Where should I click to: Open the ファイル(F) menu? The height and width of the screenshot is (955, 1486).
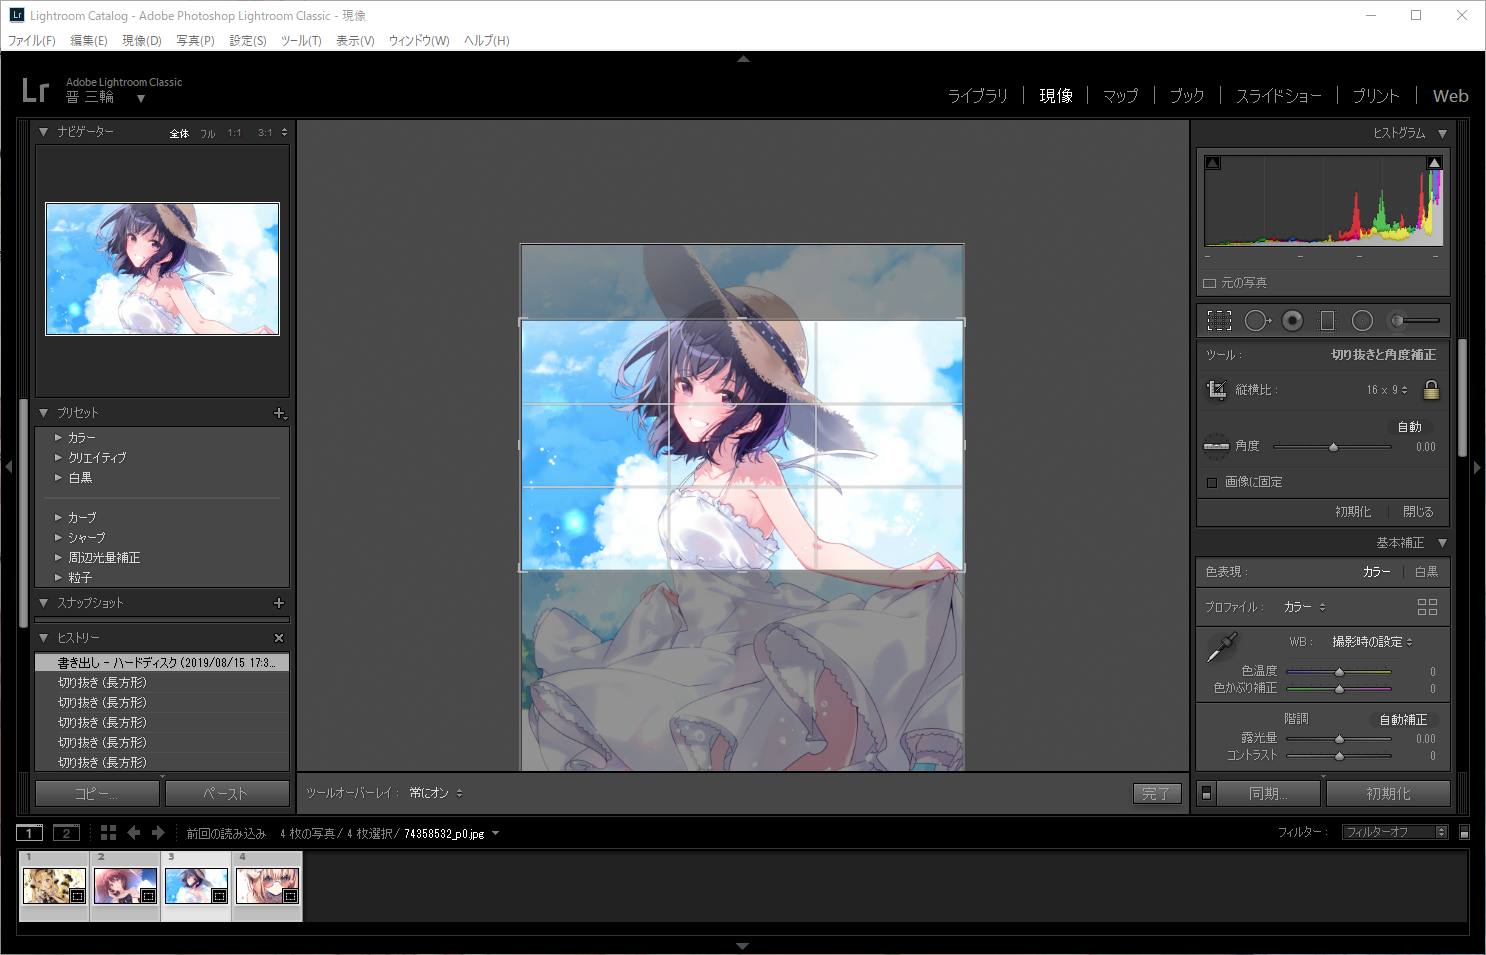tap(32, 41)
